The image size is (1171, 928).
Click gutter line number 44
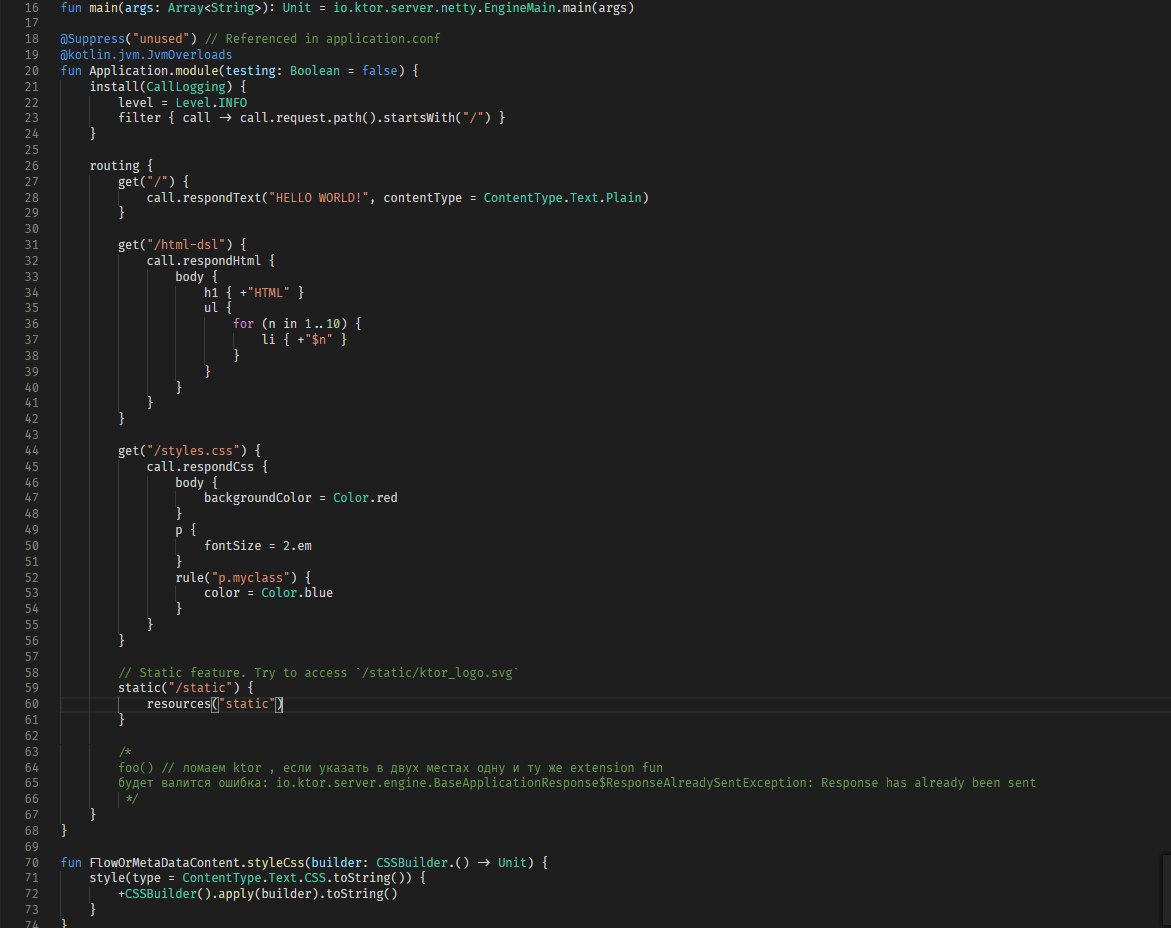[x=31, y=451]
